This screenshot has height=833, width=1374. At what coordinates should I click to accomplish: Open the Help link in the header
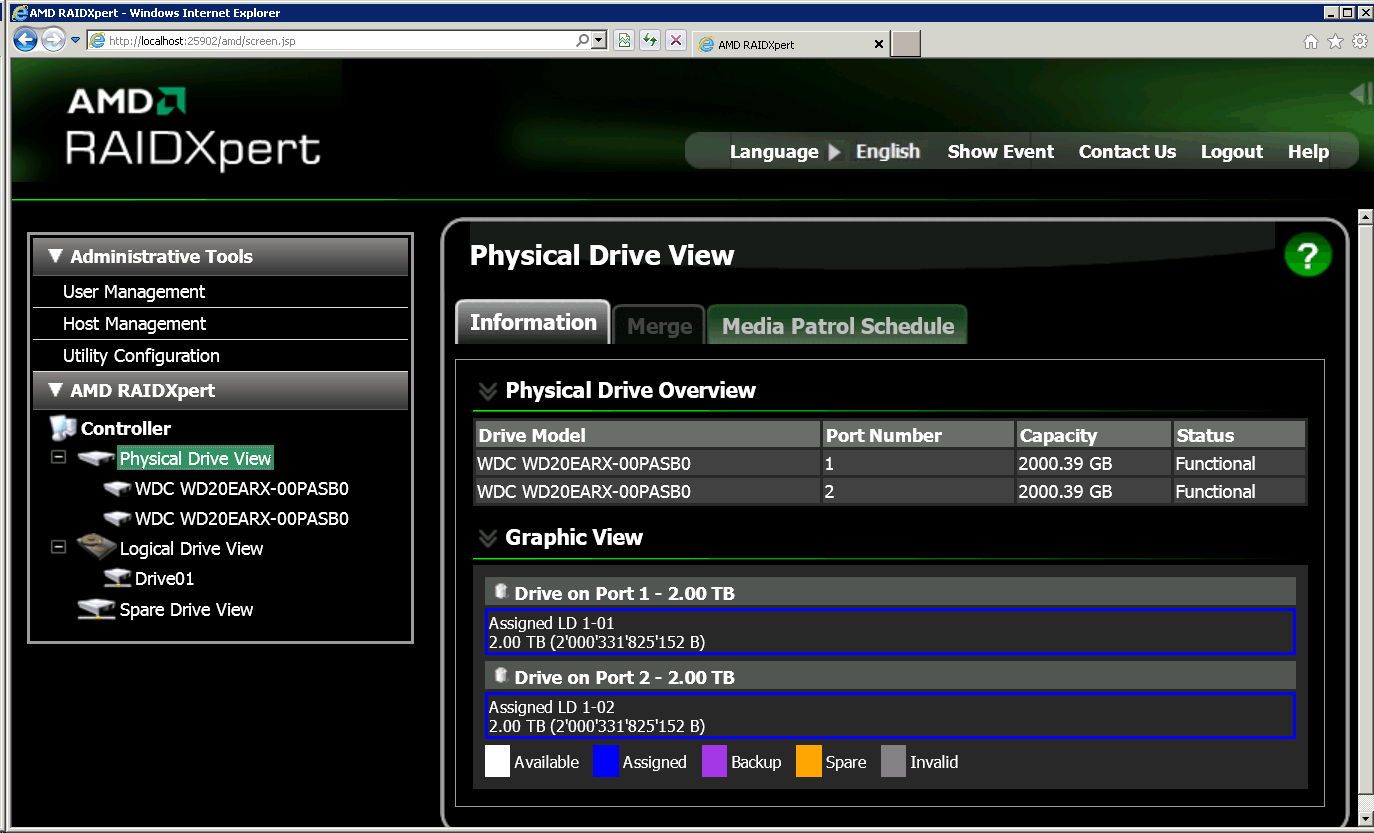pyautogui.click(x=1308, y=152)
